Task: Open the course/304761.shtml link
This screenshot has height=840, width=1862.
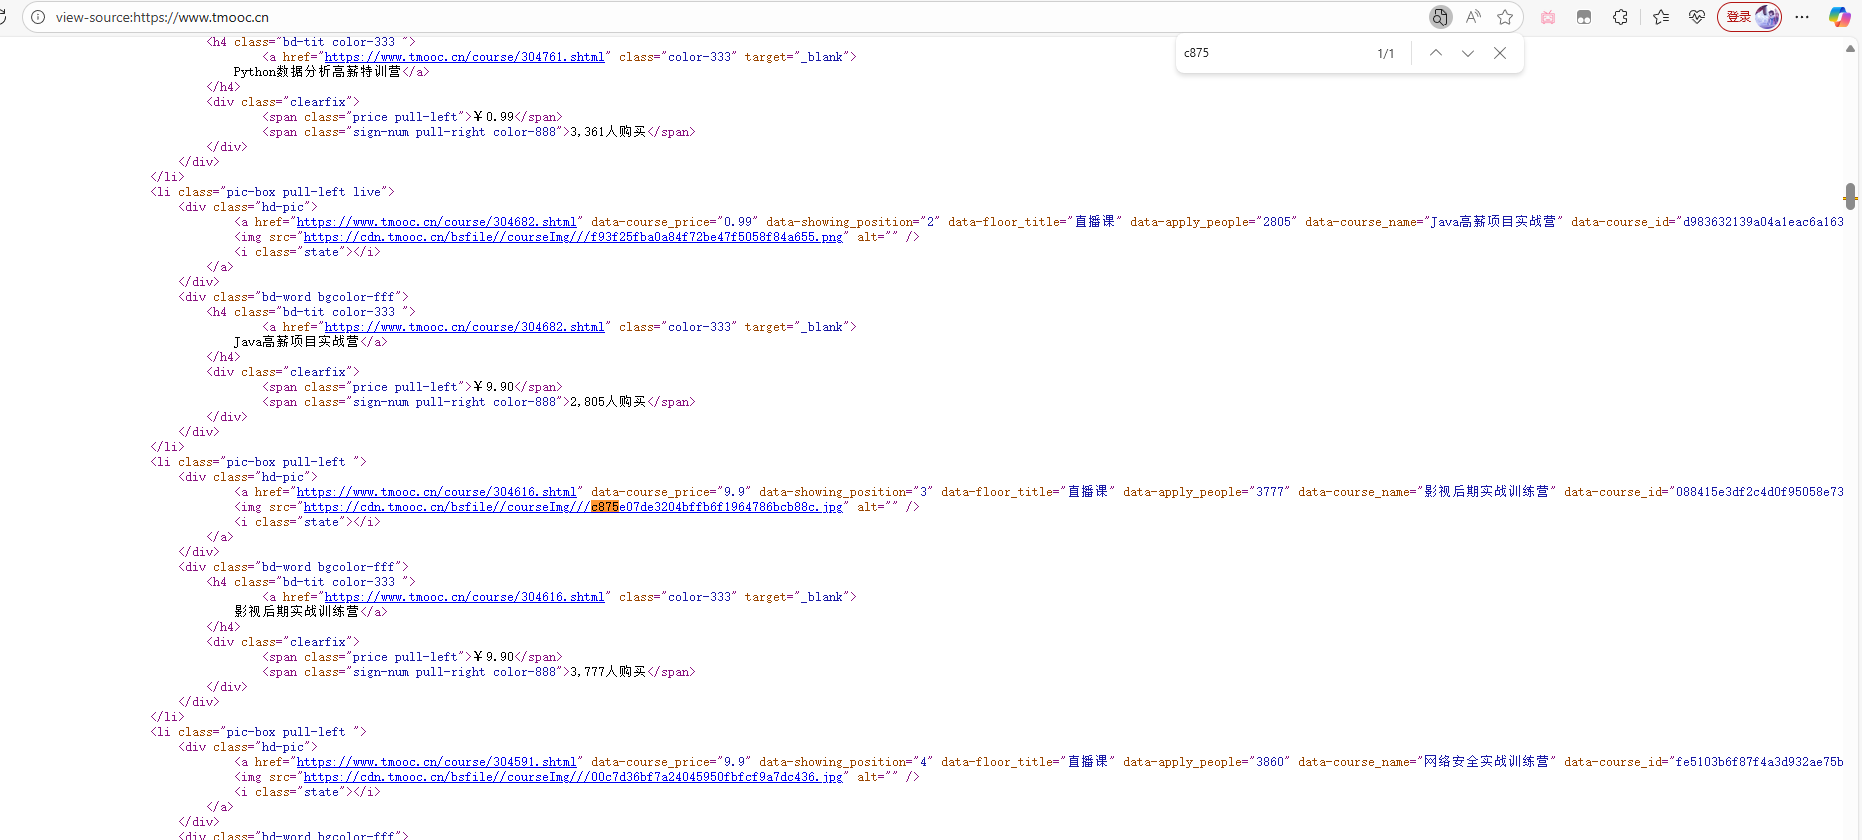Action: coord(465,57)
